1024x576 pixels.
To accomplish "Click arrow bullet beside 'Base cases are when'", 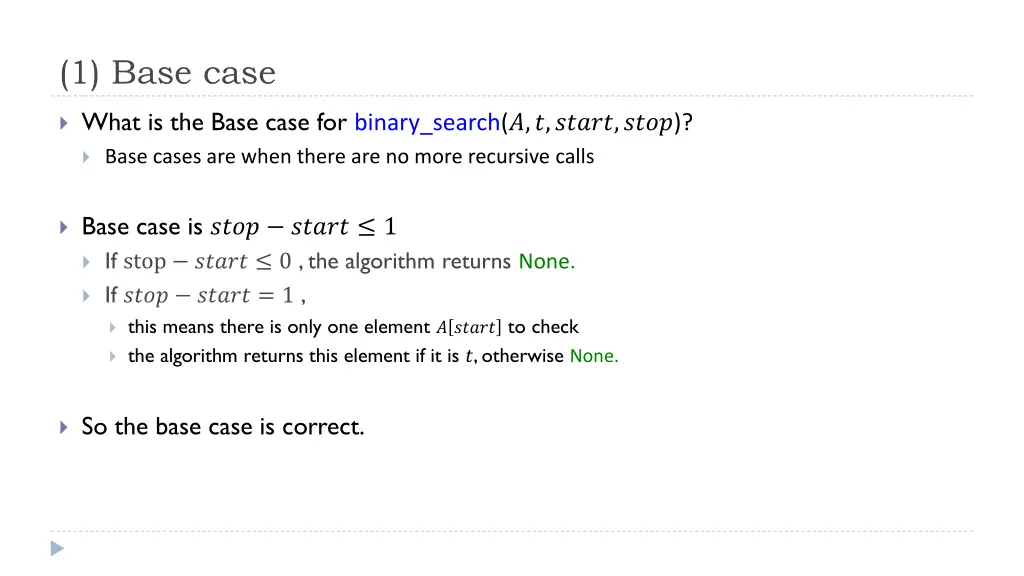I will coord(86,157).
